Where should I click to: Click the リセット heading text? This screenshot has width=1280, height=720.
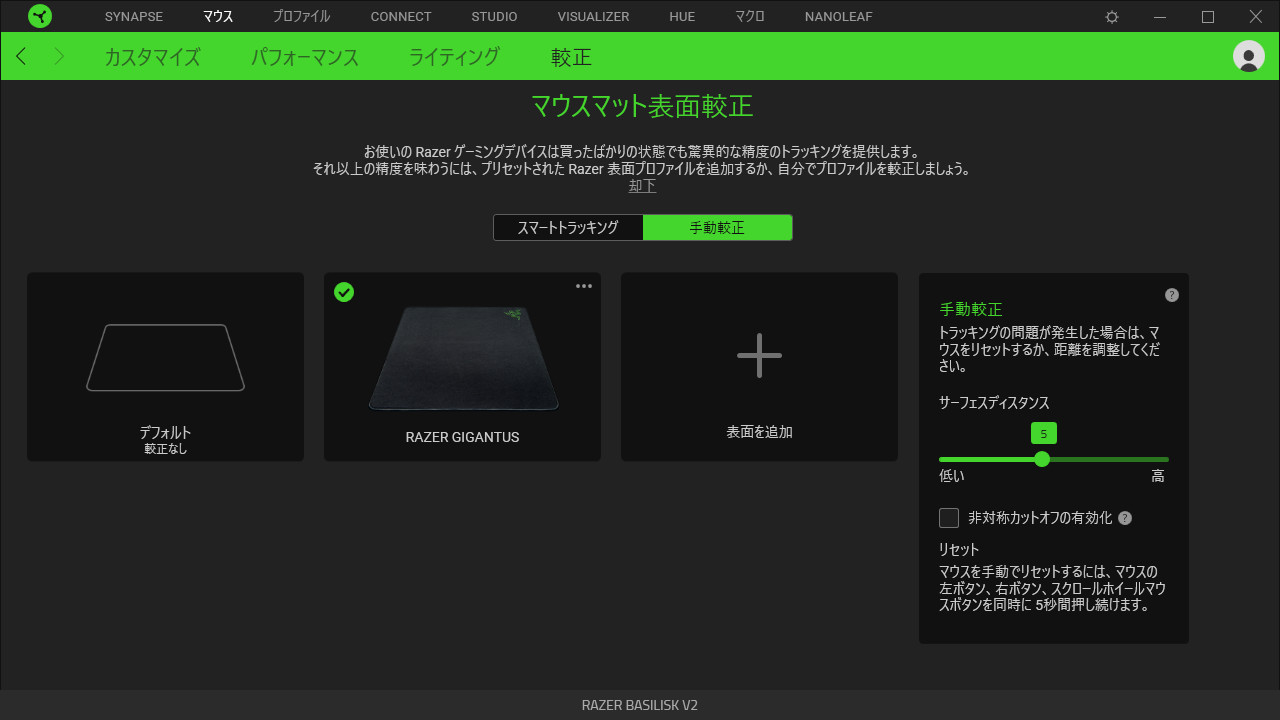(959, 549)
